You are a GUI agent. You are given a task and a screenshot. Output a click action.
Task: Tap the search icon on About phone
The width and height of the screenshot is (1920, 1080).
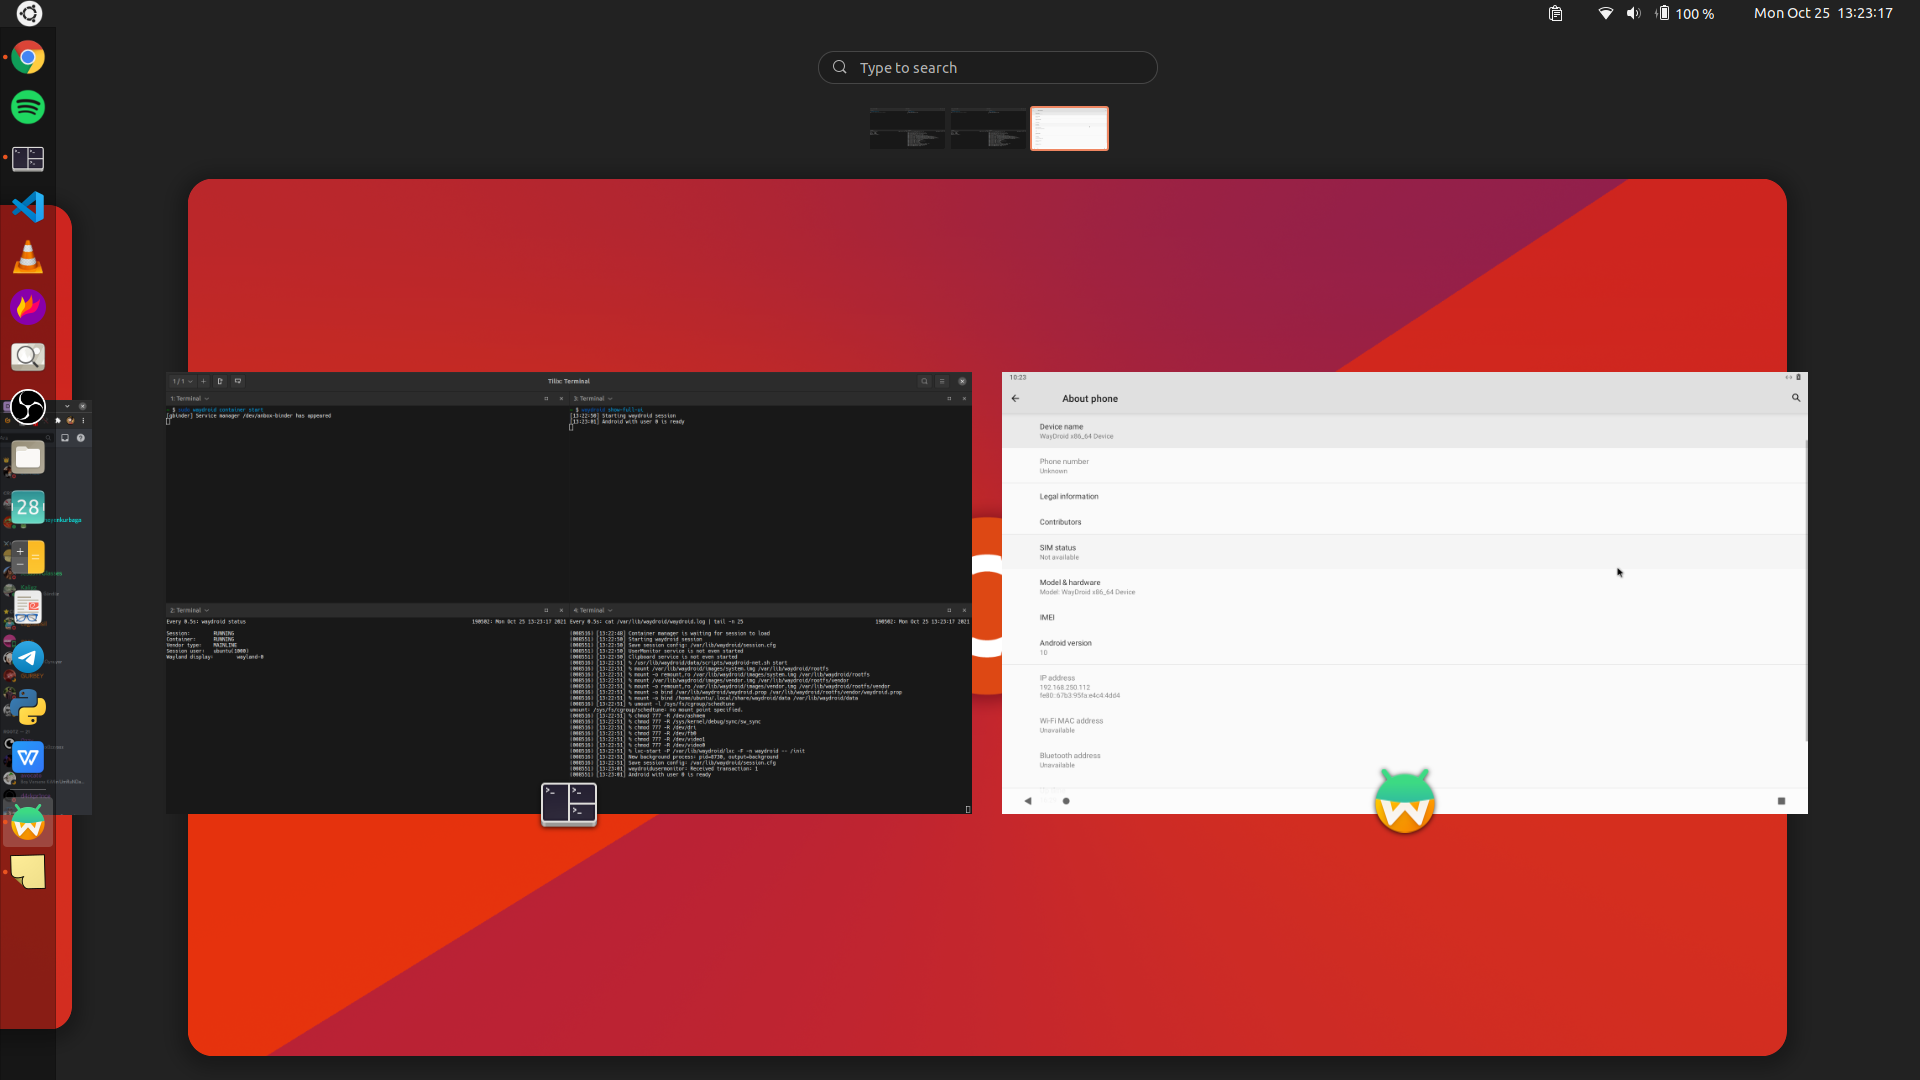pos(1796,397)
